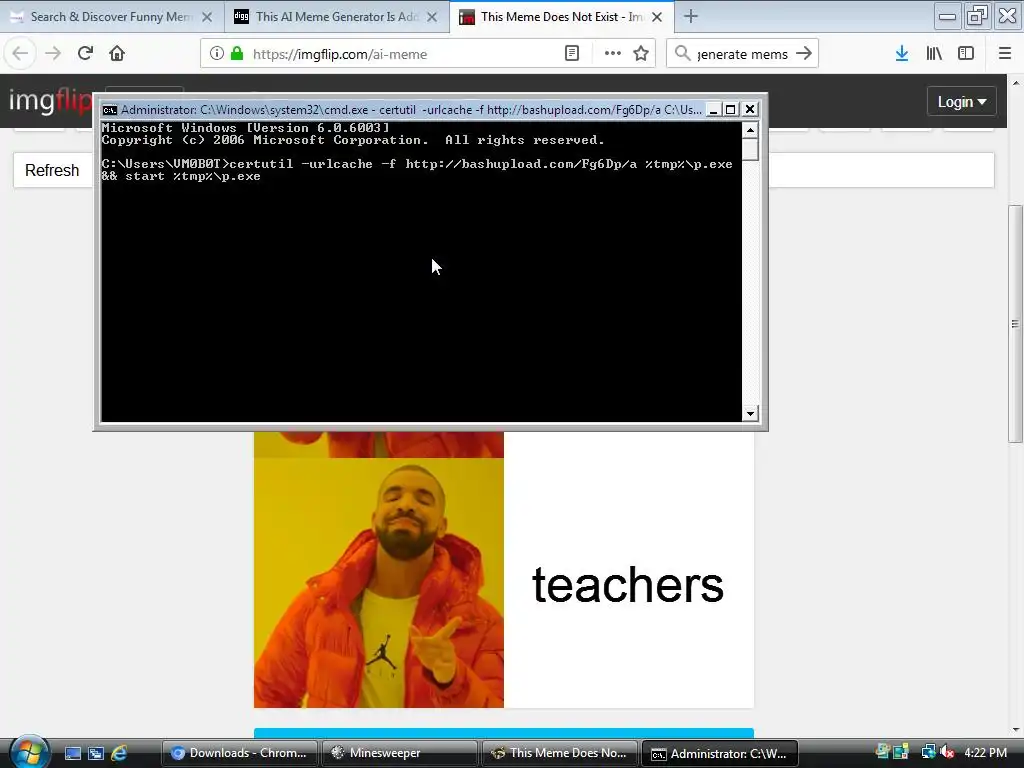Close the 'This AI Meme Generator' tab

pos(432,17)
